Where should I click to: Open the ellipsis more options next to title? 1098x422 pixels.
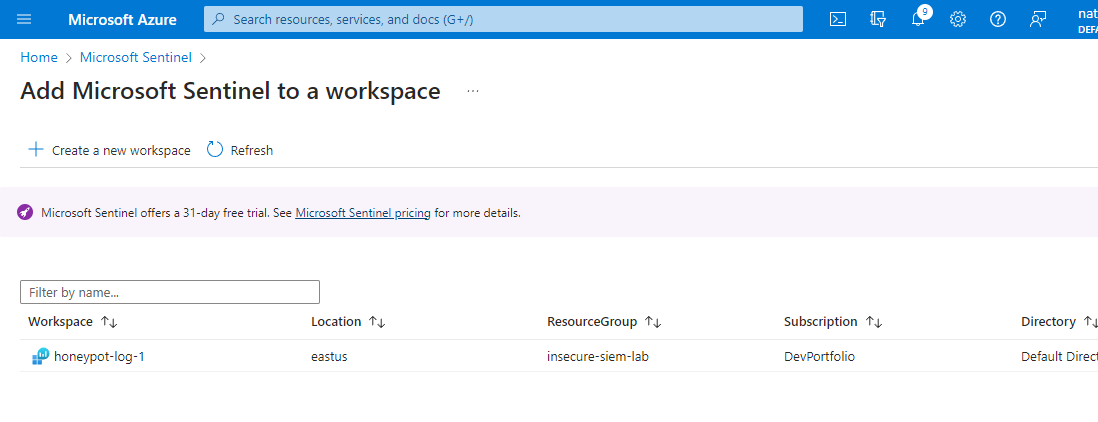pos(473,91)
